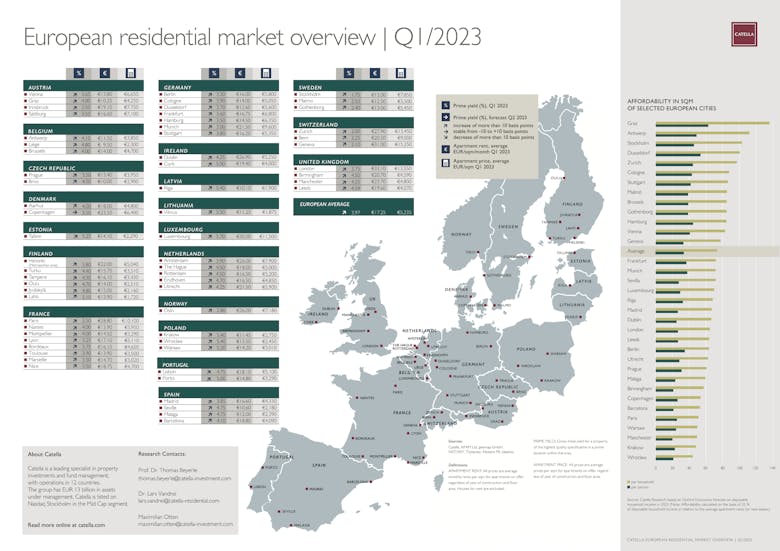
Task: Click percent column icon above Austria table
Action: point(79,73)
